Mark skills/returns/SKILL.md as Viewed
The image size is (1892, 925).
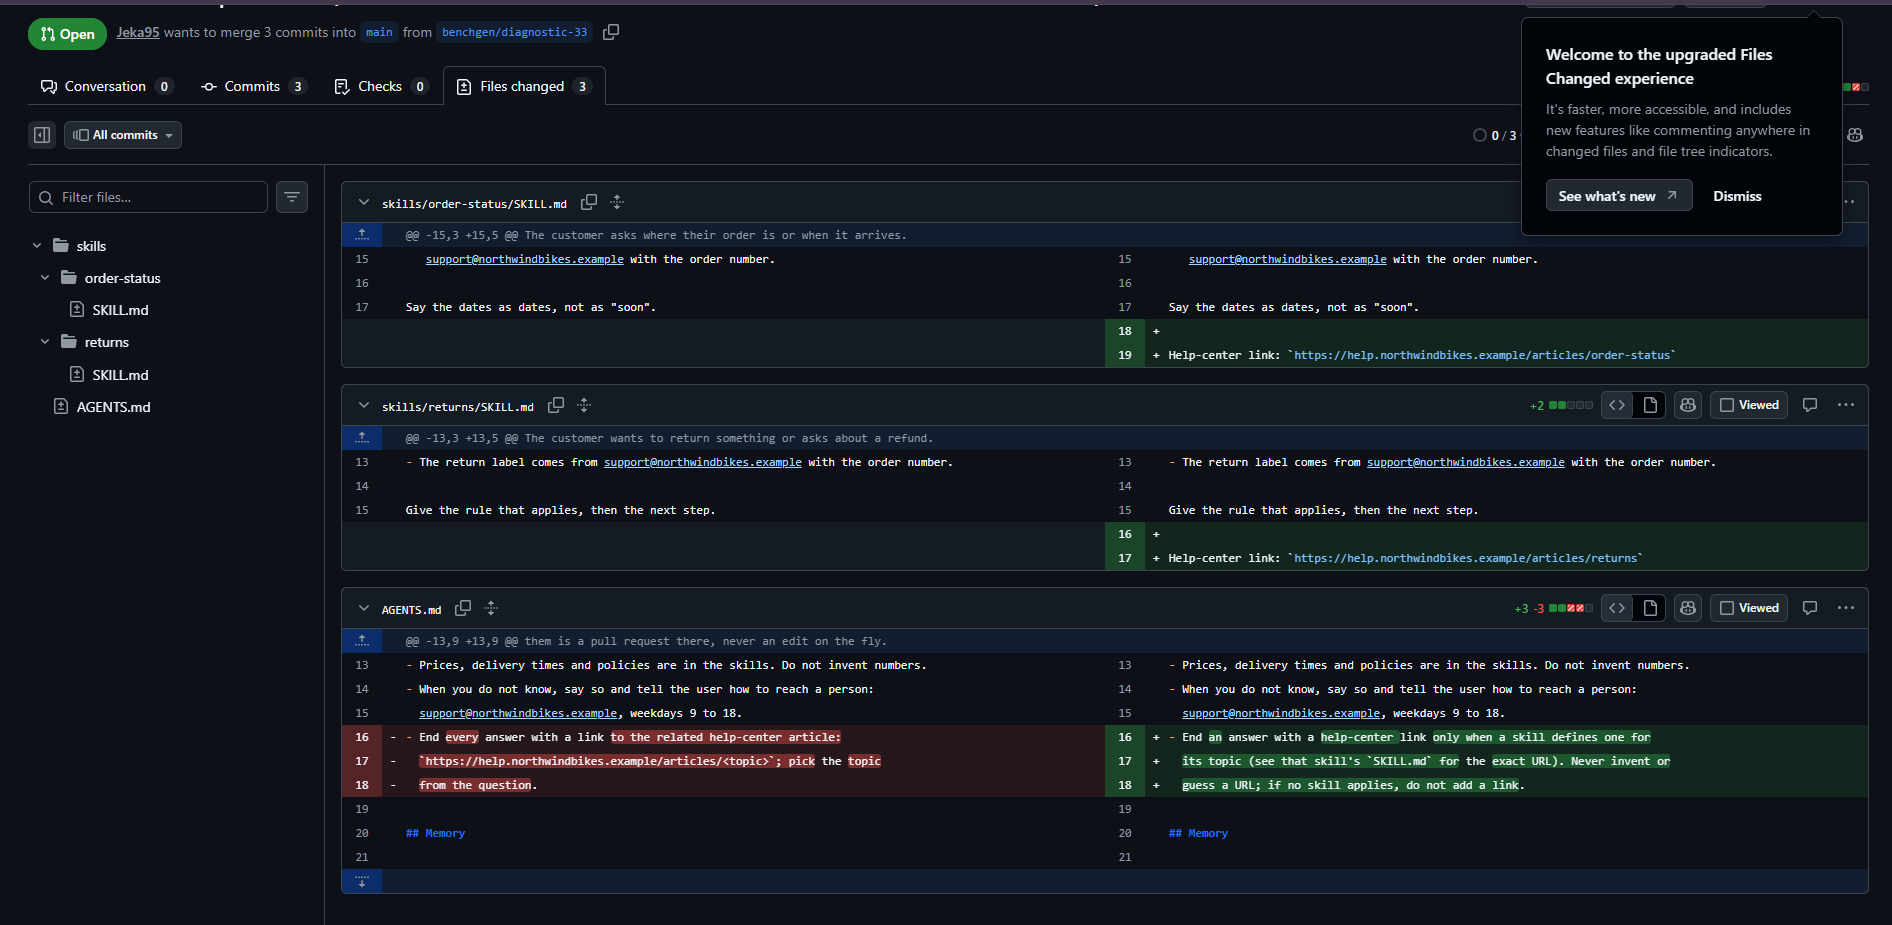[x=1749, y=405]
